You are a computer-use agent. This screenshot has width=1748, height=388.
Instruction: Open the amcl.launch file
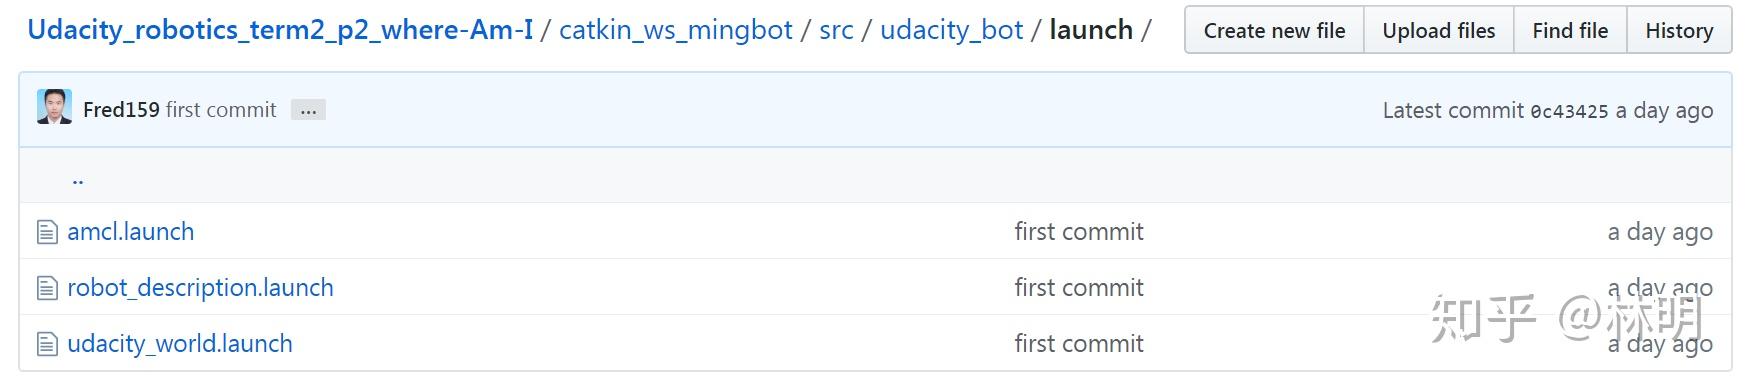click(131, 231)
